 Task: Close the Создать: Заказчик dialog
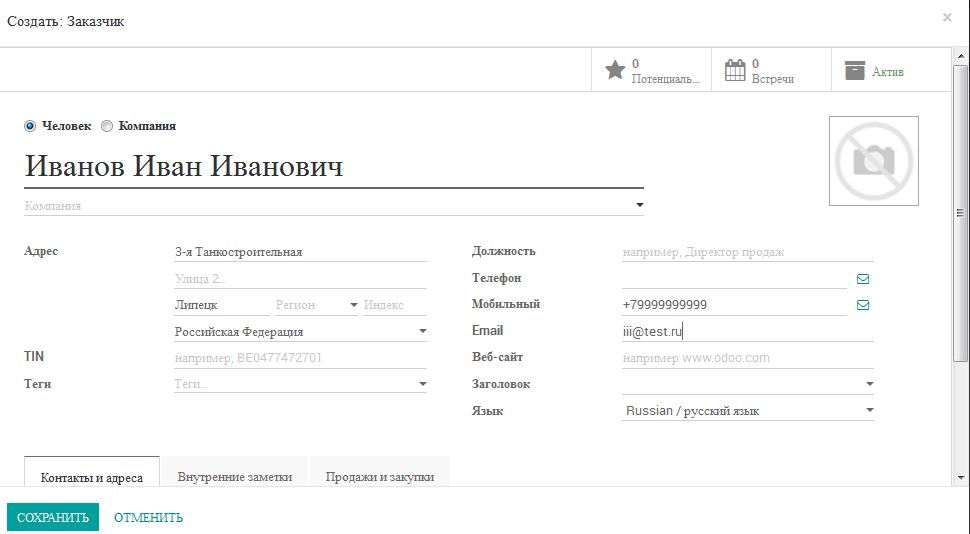tap(947, 17)
